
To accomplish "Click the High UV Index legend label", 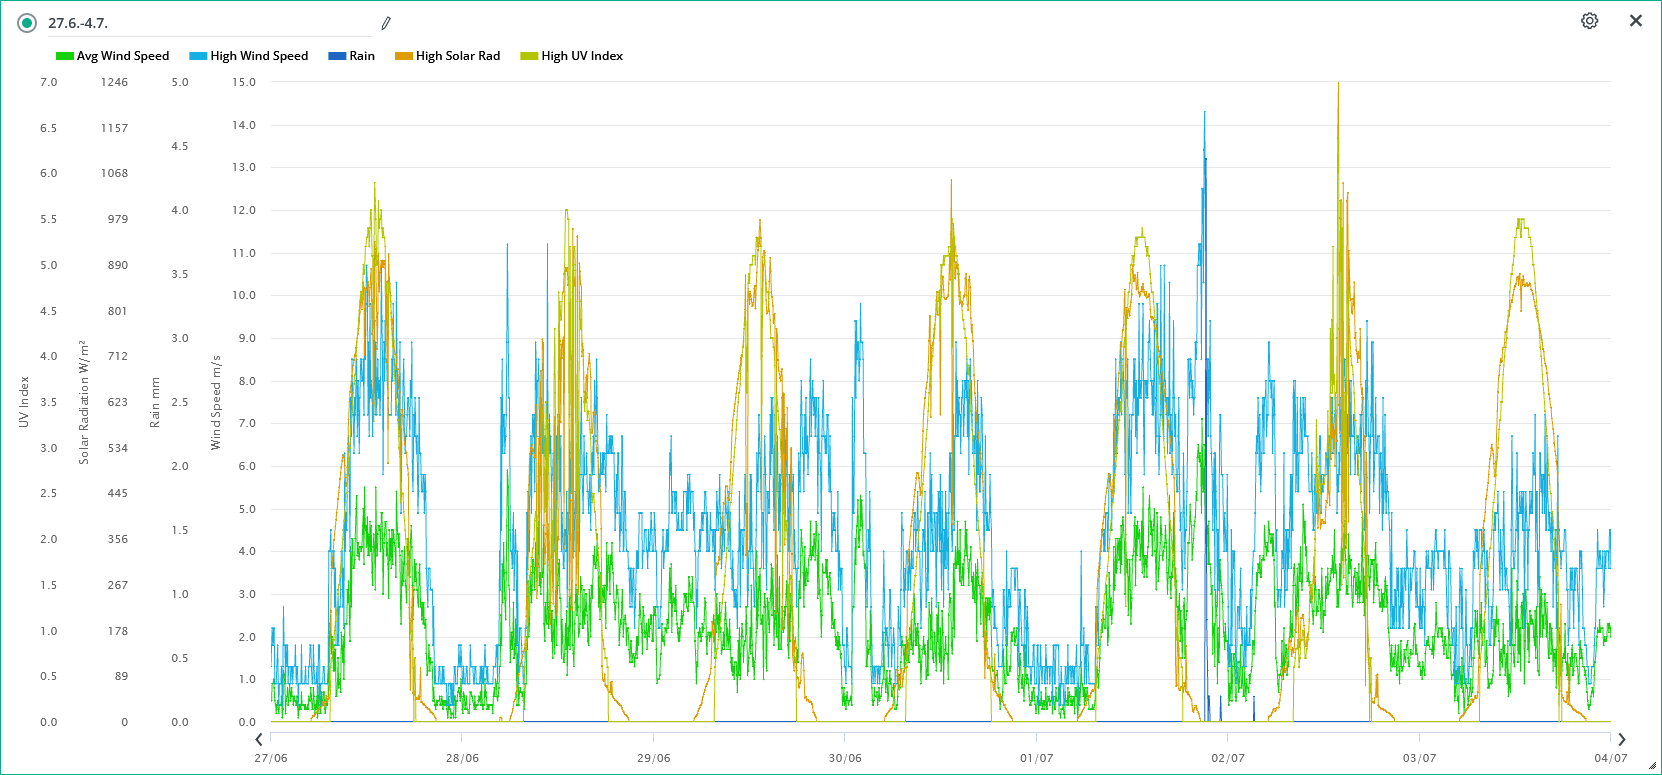I will pos(582,56).
